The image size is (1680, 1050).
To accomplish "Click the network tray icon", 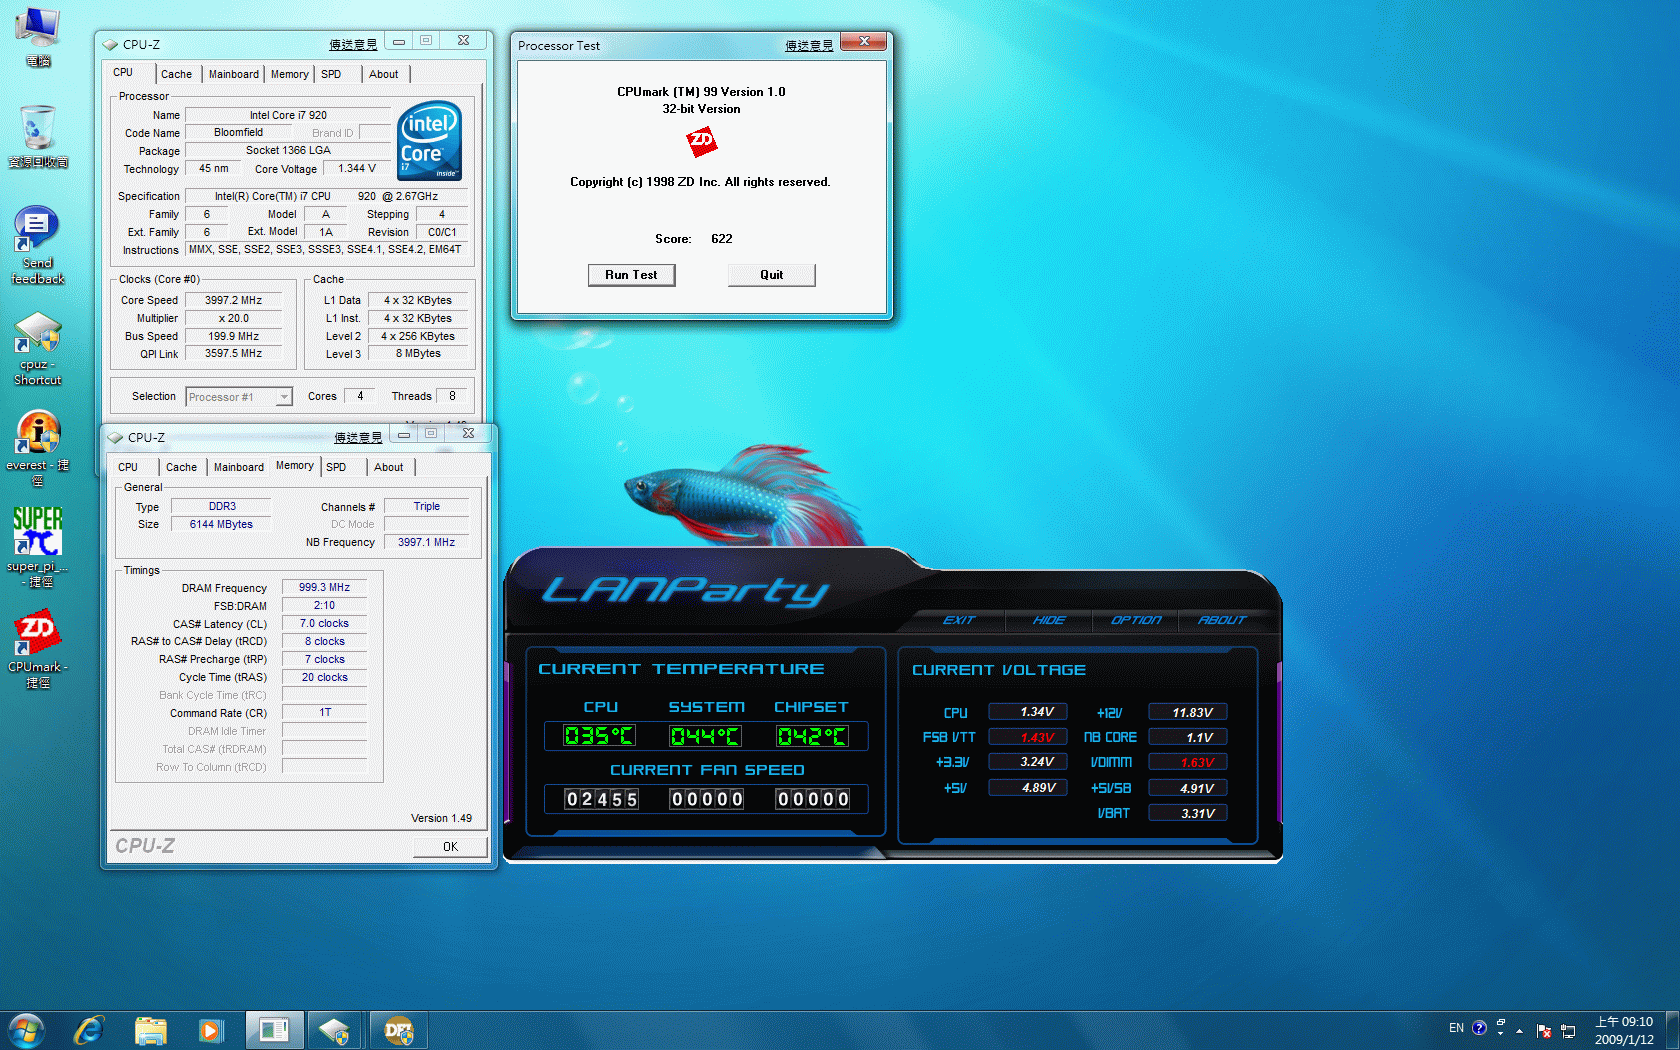I will (x=1568, y=1031).
